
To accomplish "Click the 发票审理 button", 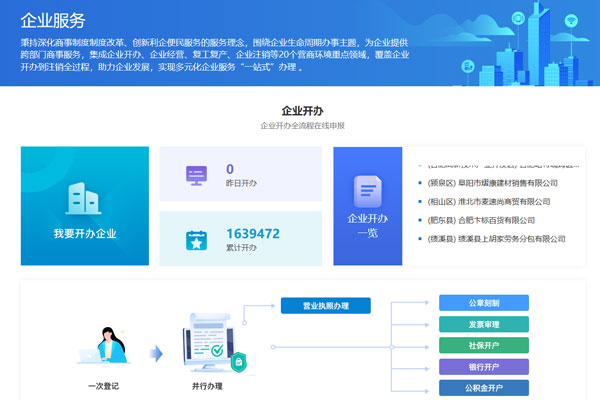I will [483, 324].
